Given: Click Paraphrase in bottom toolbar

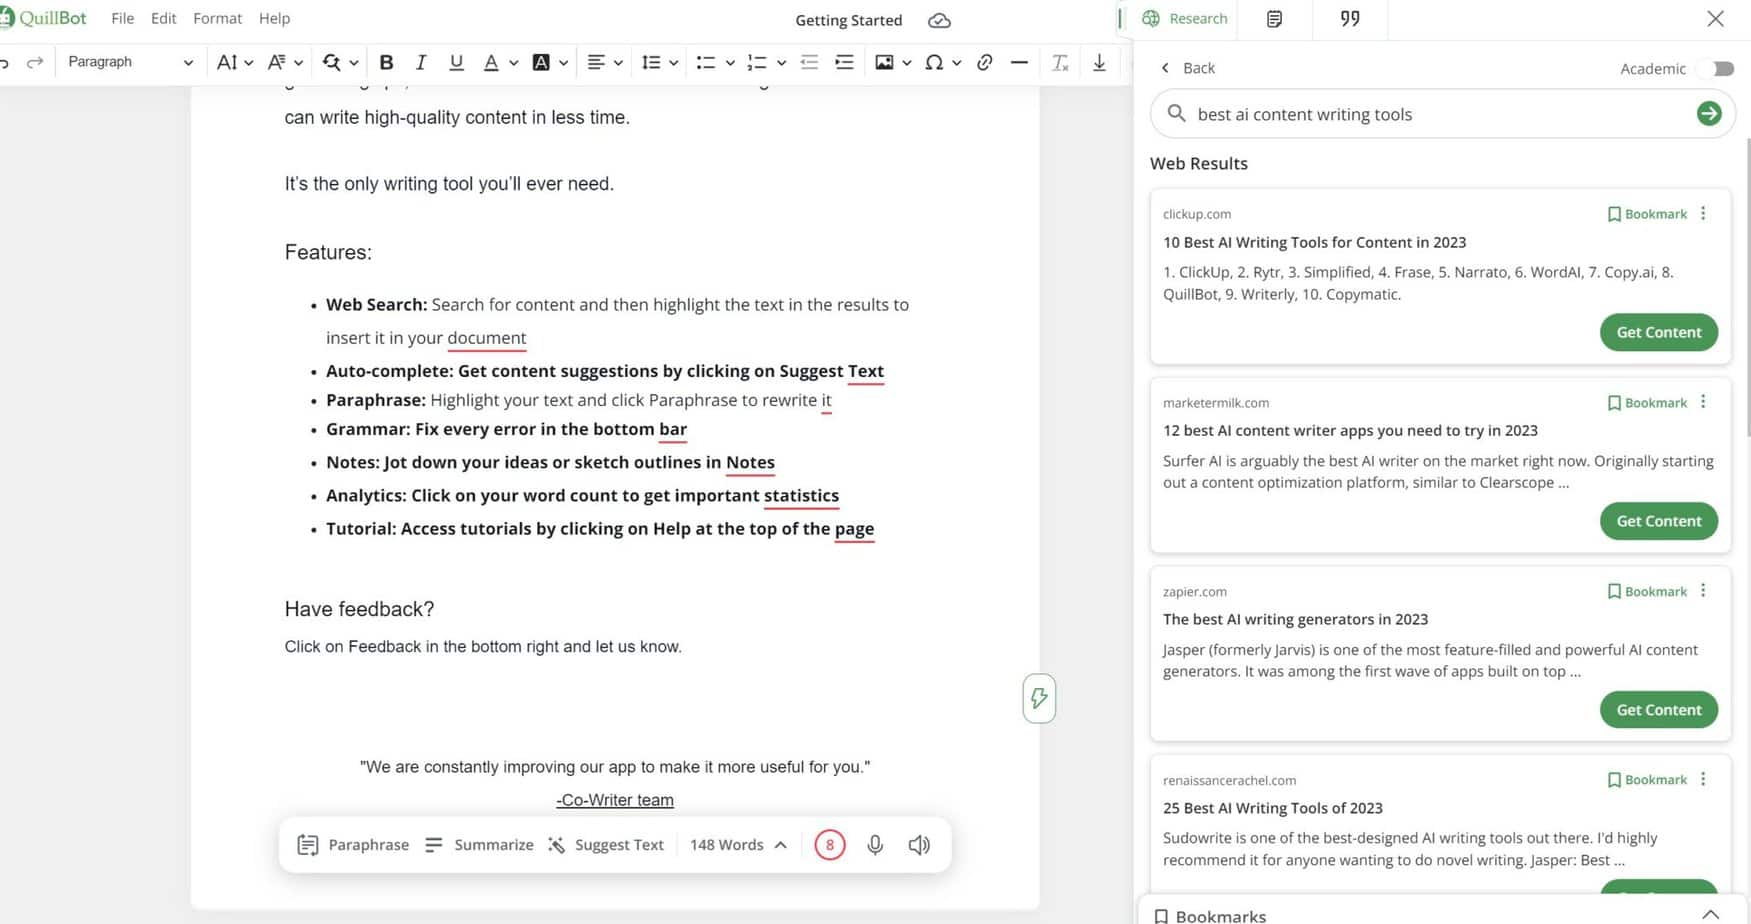Looking at the screenshot, I should click(353, 845).
